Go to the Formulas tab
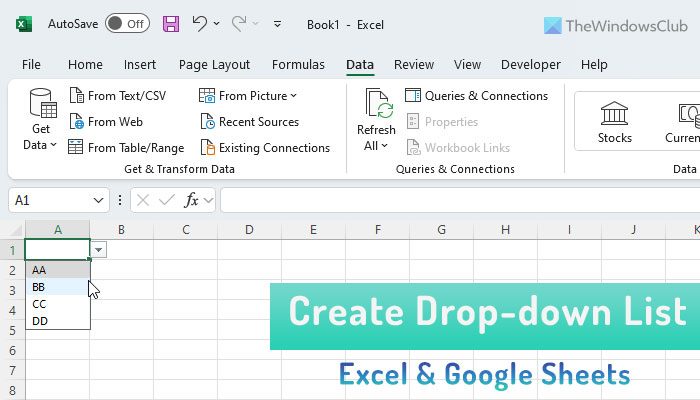Image resolution: width=700 pixels, height=400 pixels. coord(298,65)
